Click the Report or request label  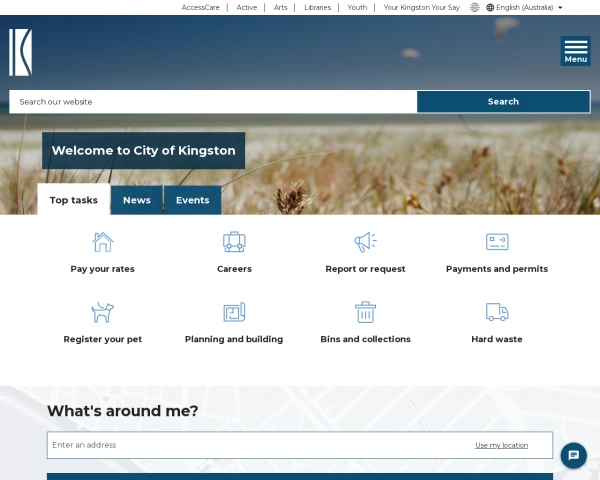coord(365,269)
